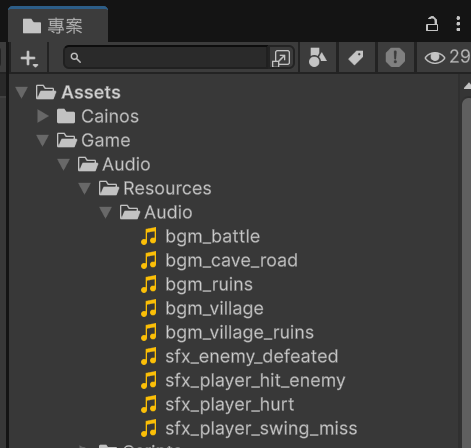Image resolution: width=471 pixels, height=448 pixels.
Task: Click the vertical scrollbar up arrow
Action: point(467,86)
